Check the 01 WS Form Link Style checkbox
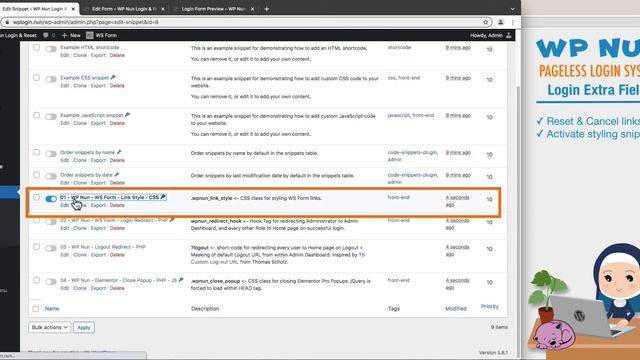The image size is (640, 360). click(x=36, y=198)
